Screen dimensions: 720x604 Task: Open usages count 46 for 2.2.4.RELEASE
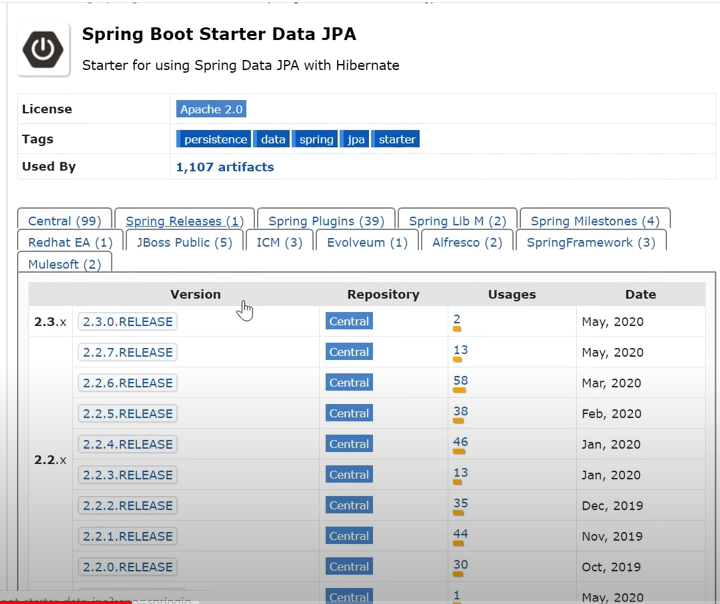(x=461, y=442)
